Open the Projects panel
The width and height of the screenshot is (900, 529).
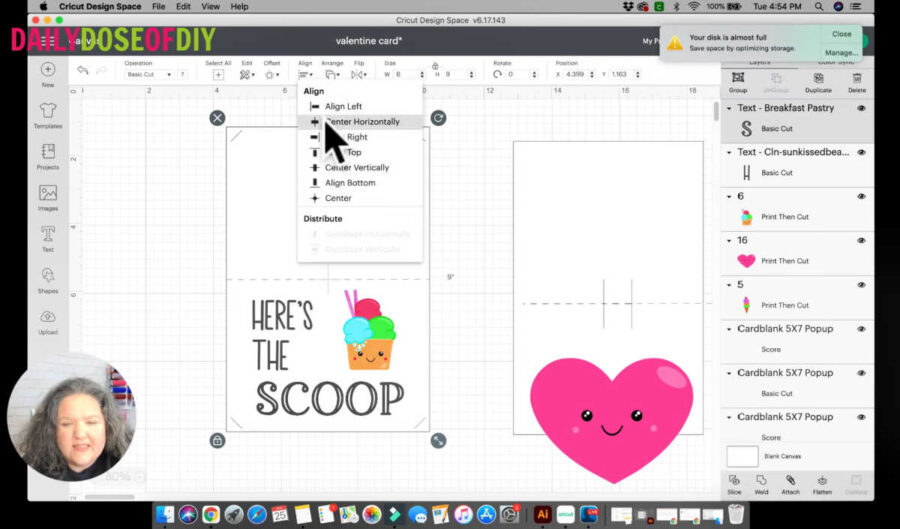(48, 151)
